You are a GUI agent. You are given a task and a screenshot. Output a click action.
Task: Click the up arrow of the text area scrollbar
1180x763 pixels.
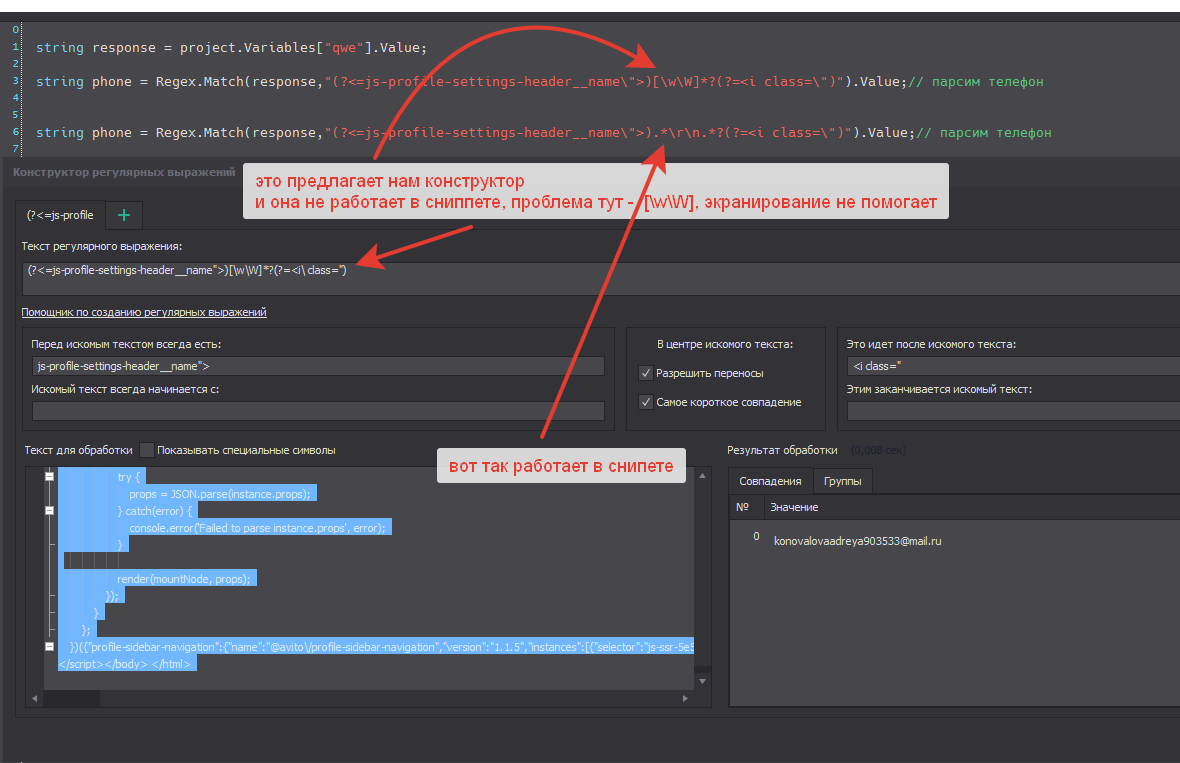(x=702, y=476)
